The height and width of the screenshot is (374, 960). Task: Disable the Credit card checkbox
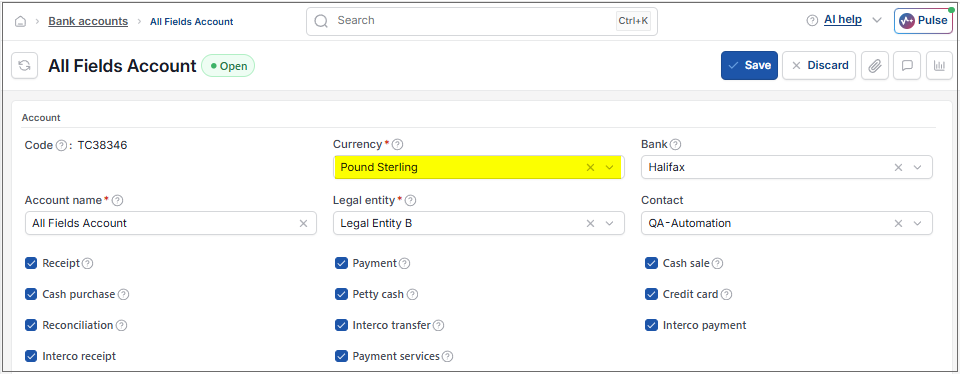(x=651, y=294)
